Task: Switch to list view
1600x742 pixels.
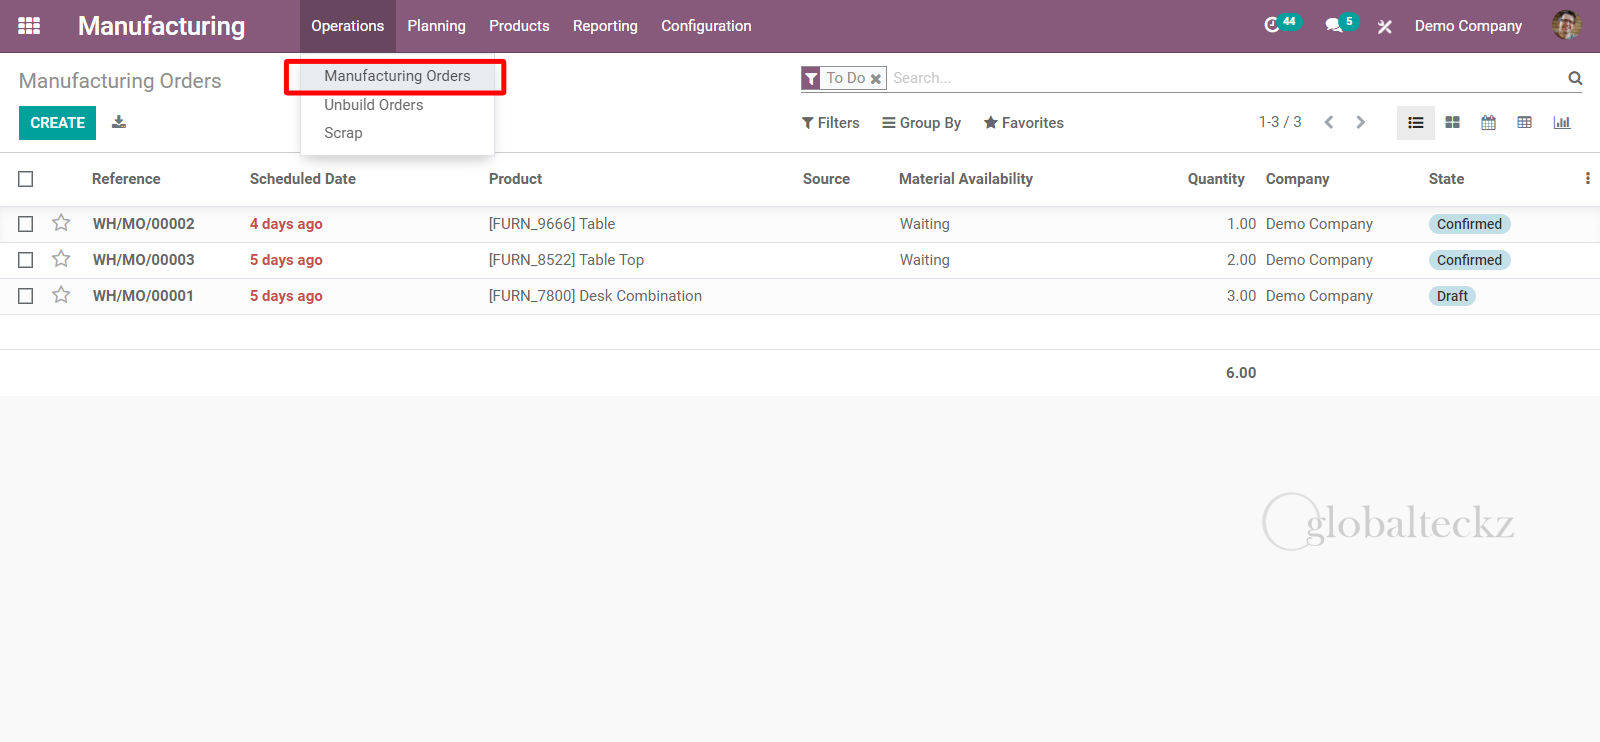Action: point(1416,122)
